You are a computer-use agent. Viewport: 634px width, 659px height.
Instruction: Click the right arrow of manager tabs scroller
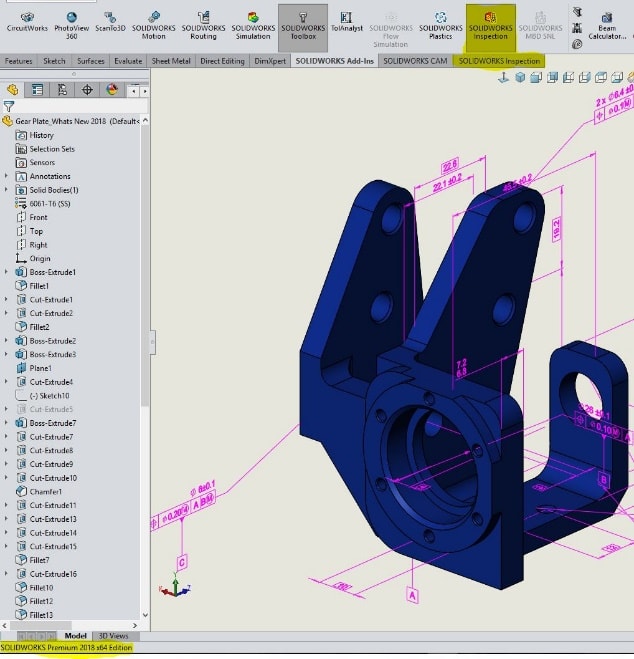point(145,91)
